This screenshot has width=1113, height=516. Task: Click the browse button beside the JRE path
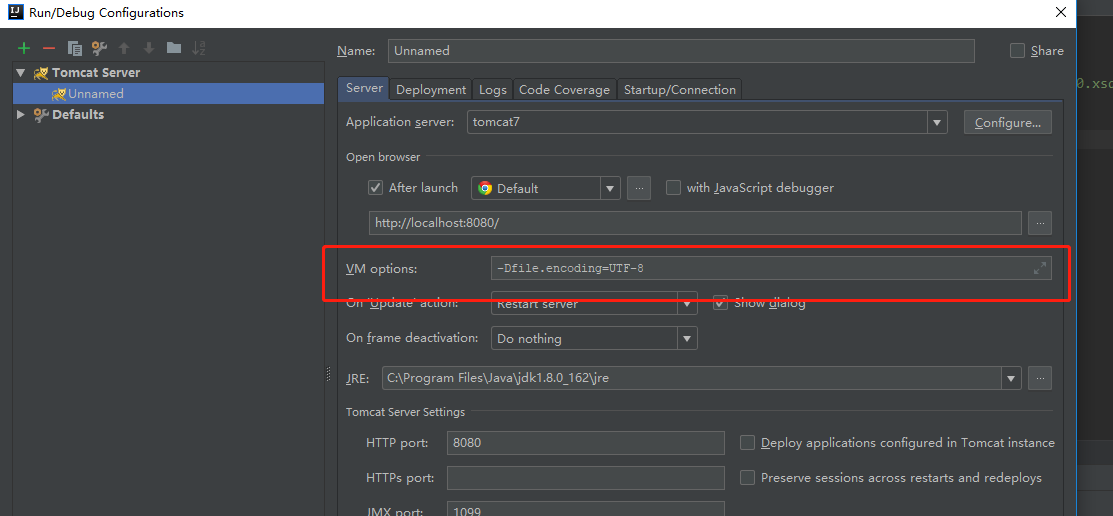1040,378
